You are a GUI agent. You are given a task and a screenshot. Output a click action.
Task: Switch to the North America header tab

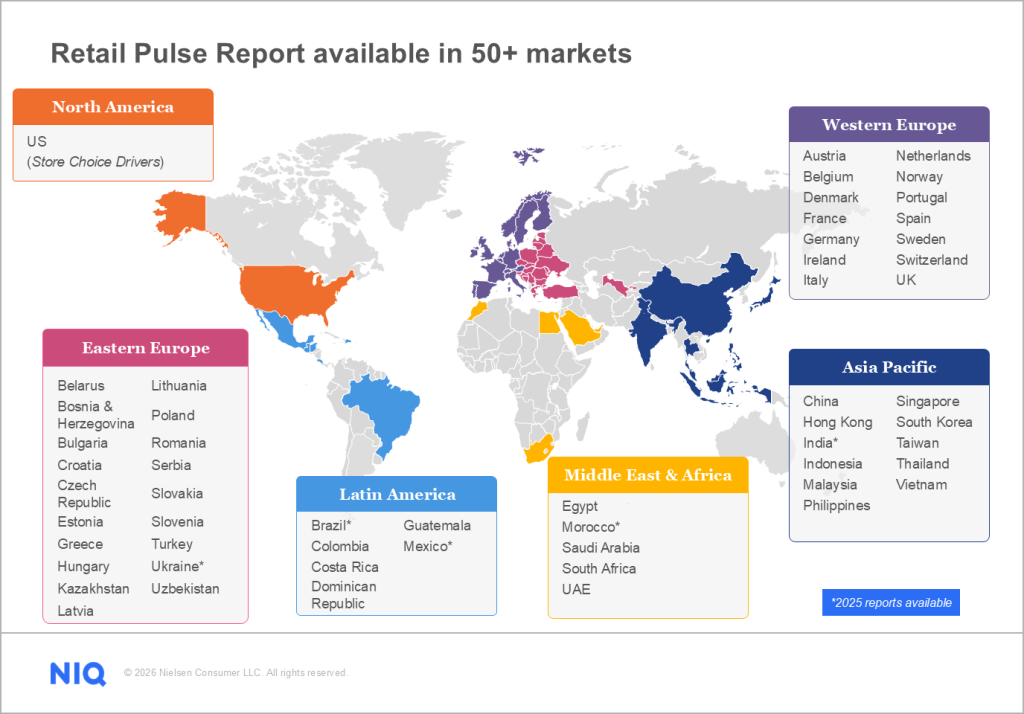click(x=112, y=107)
